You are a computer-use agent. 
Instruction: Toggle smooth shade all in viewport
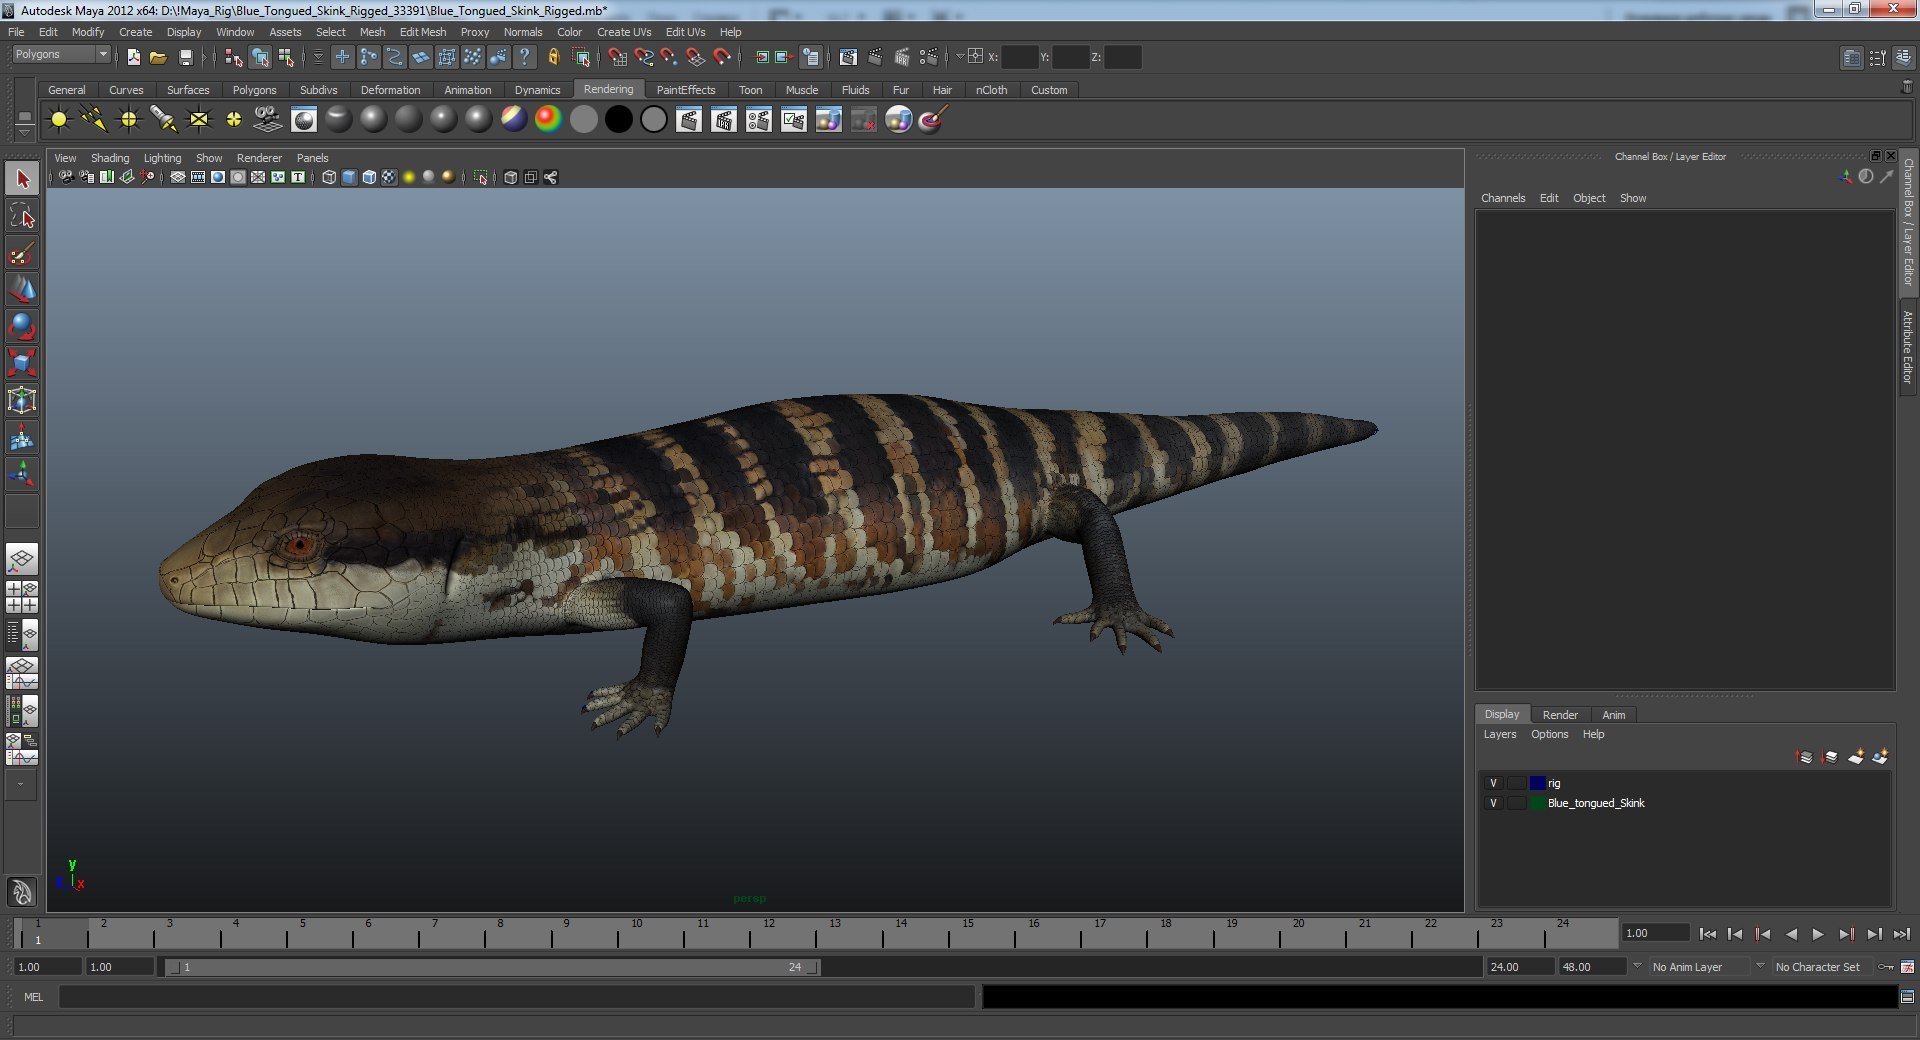349,177
